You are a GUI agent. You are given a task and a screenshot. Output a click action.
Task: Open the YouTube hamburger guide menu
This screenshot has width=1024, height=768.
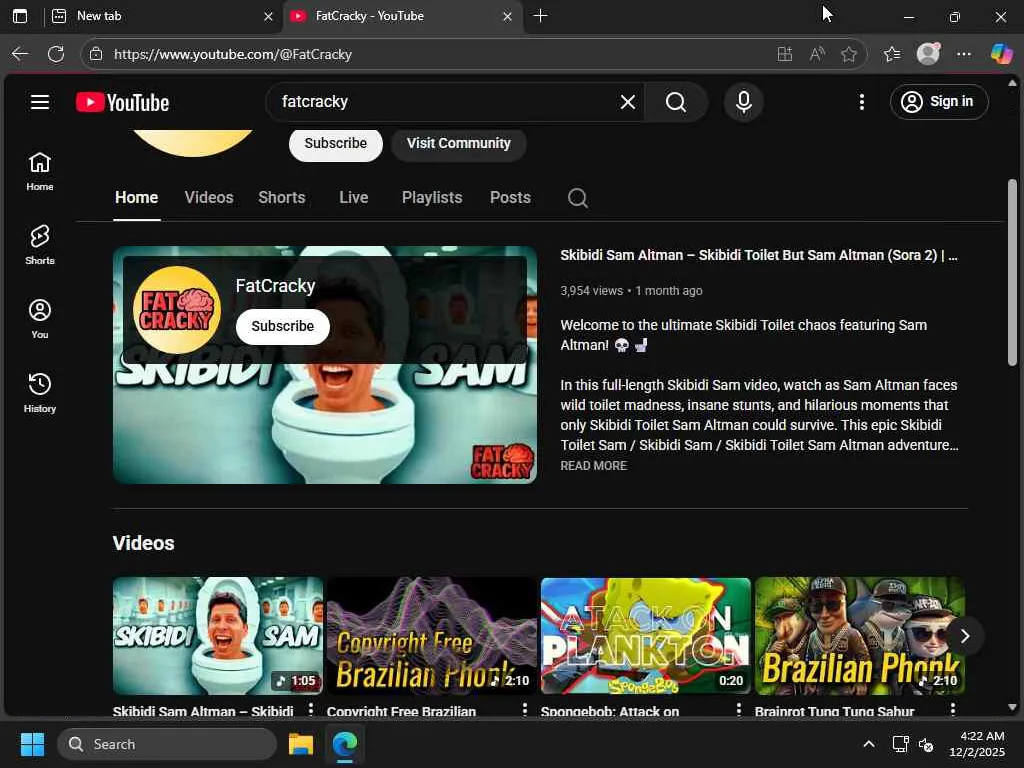pyautogui.click(x=40, y=102)
